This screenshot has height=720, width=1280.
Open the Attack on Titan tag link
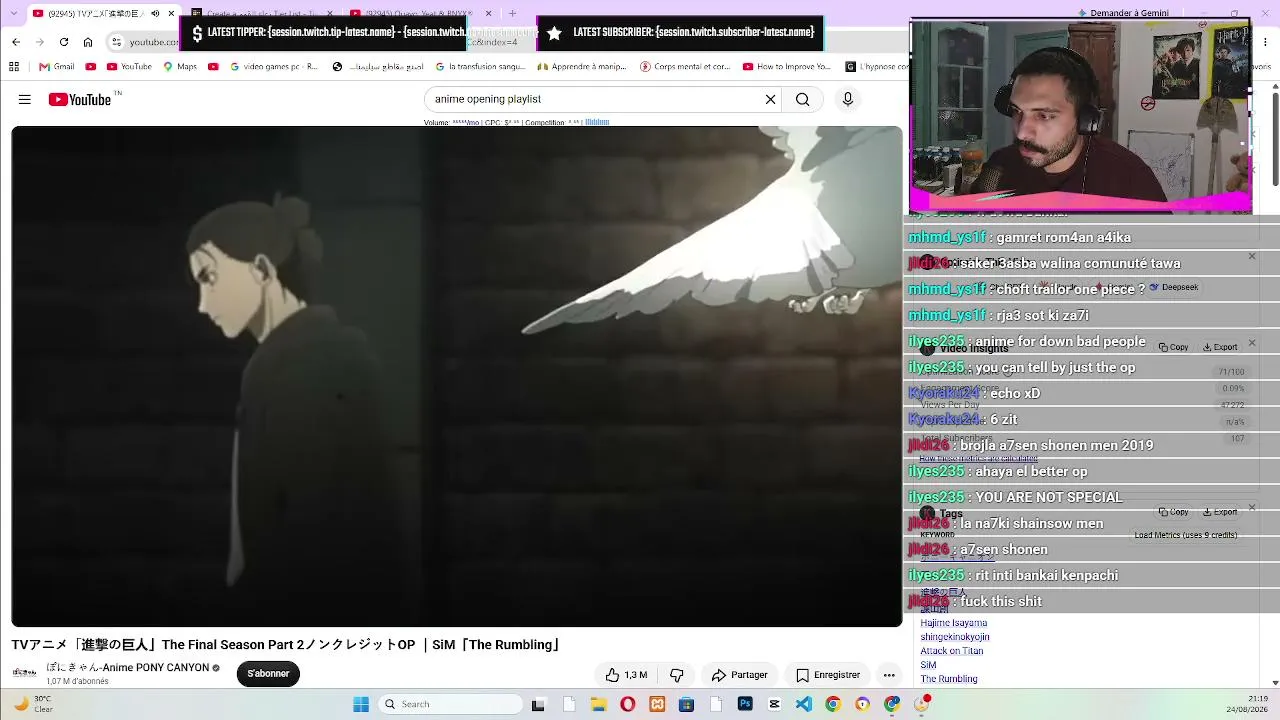pos(952,651)
